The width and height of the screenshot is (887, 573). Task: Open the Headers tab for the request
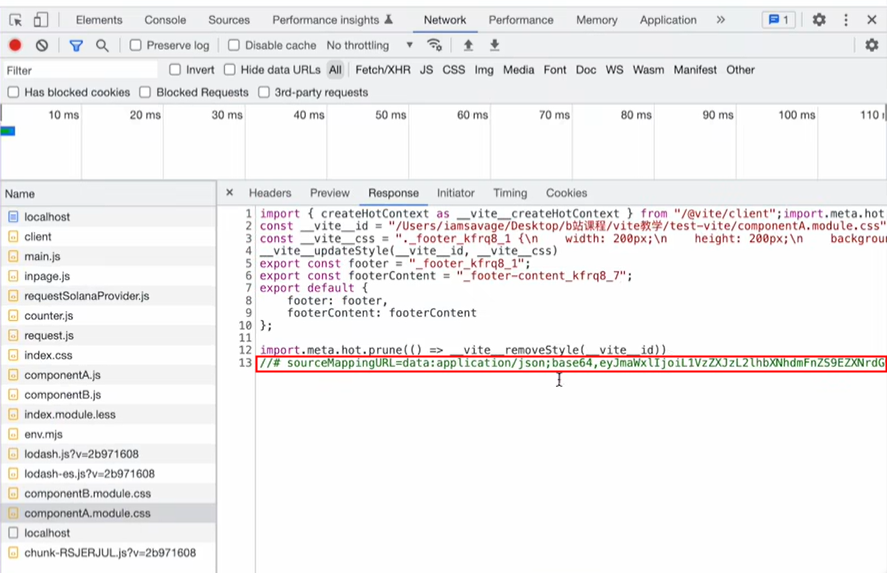tap(270, 193)
